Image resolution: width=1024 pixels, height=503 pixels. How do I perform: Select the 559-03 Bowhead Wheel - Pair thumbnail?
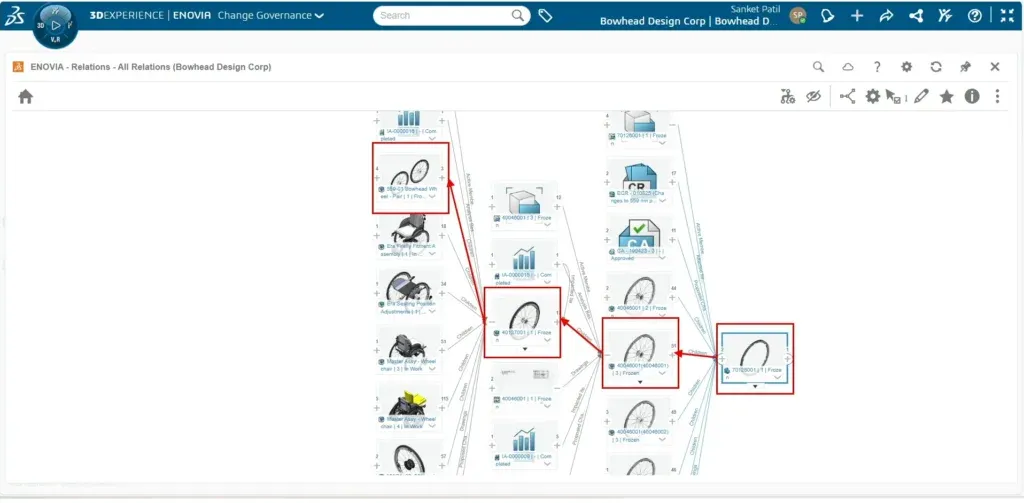pos(410,171)
